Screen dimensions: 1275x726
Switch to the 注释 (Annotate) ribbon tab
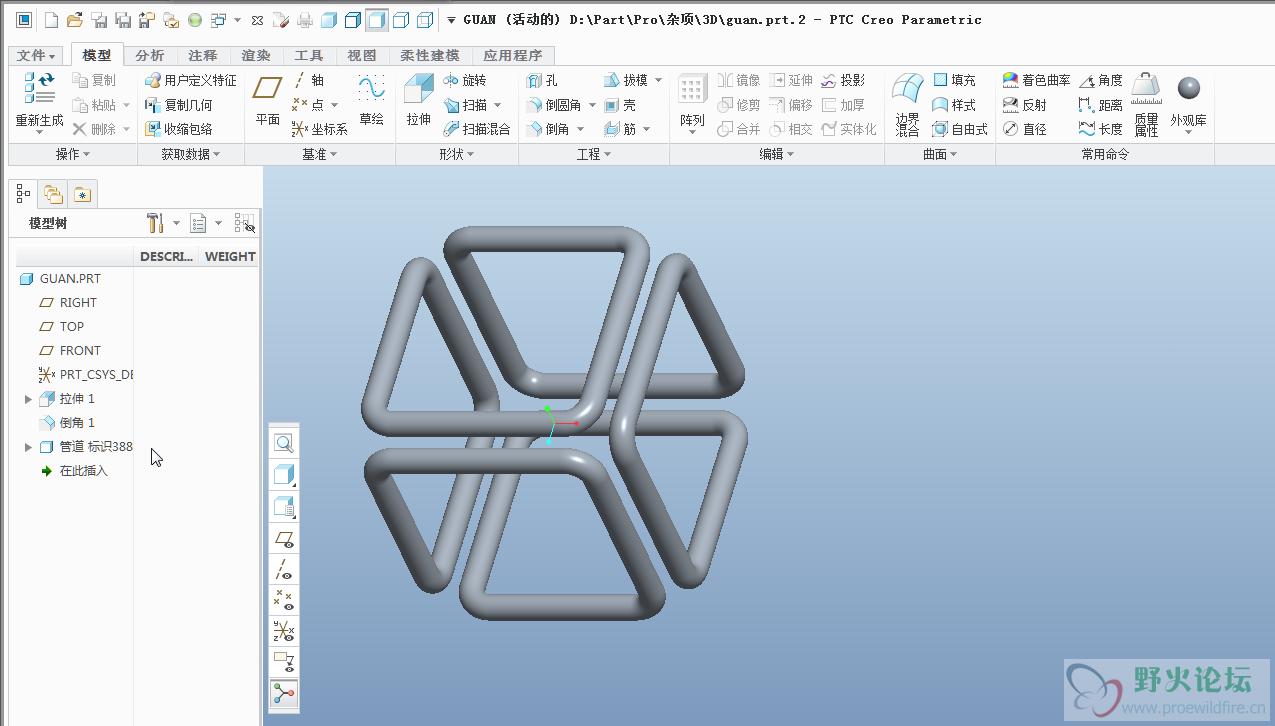point(203,56)
